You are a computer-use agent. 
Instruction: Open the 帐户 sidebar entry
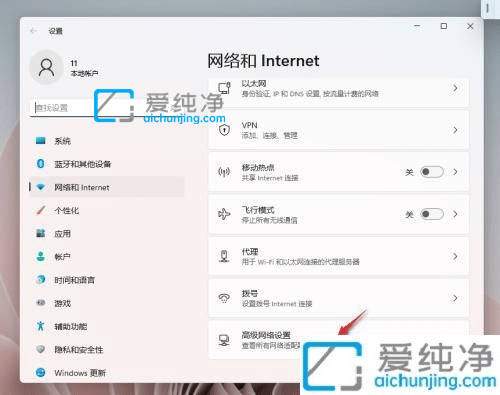click(107, 257)
